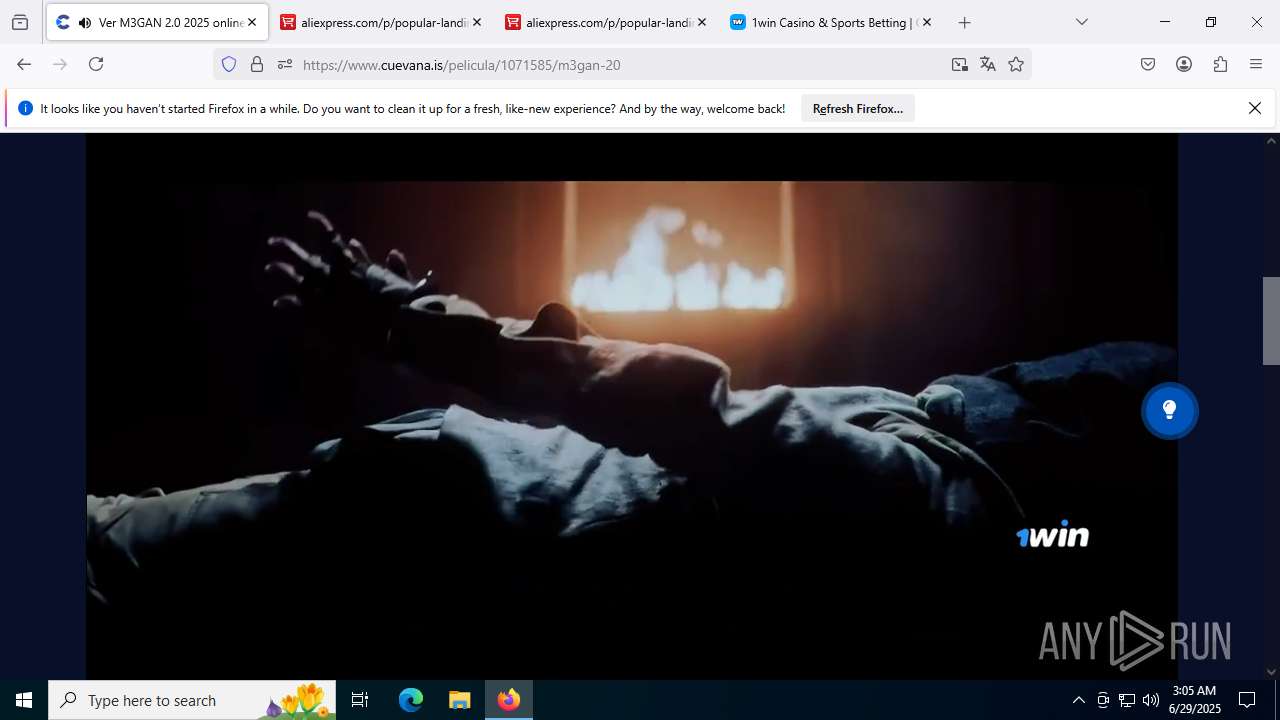Viewport: 1280px width, 720px height.
Task: Open Windows notification center
Action: tap(1247, 700)
